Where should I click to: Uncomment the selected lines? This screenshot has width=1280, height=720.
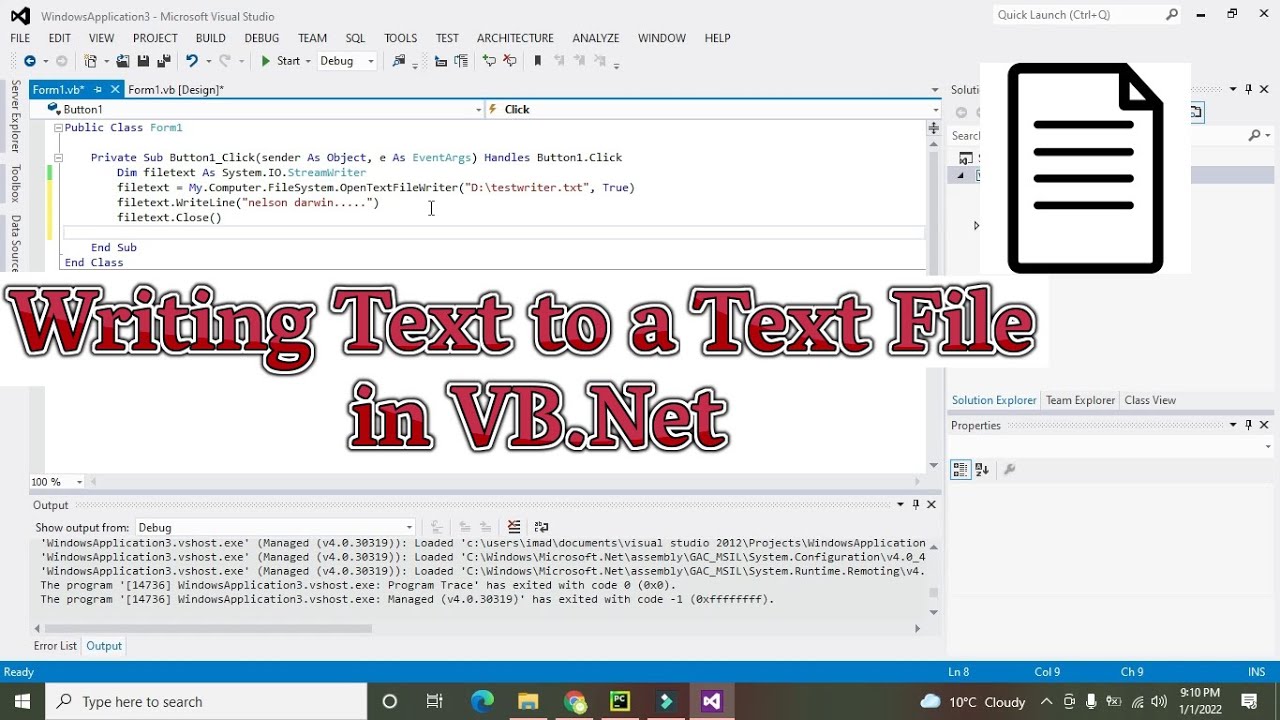point(510,61)
